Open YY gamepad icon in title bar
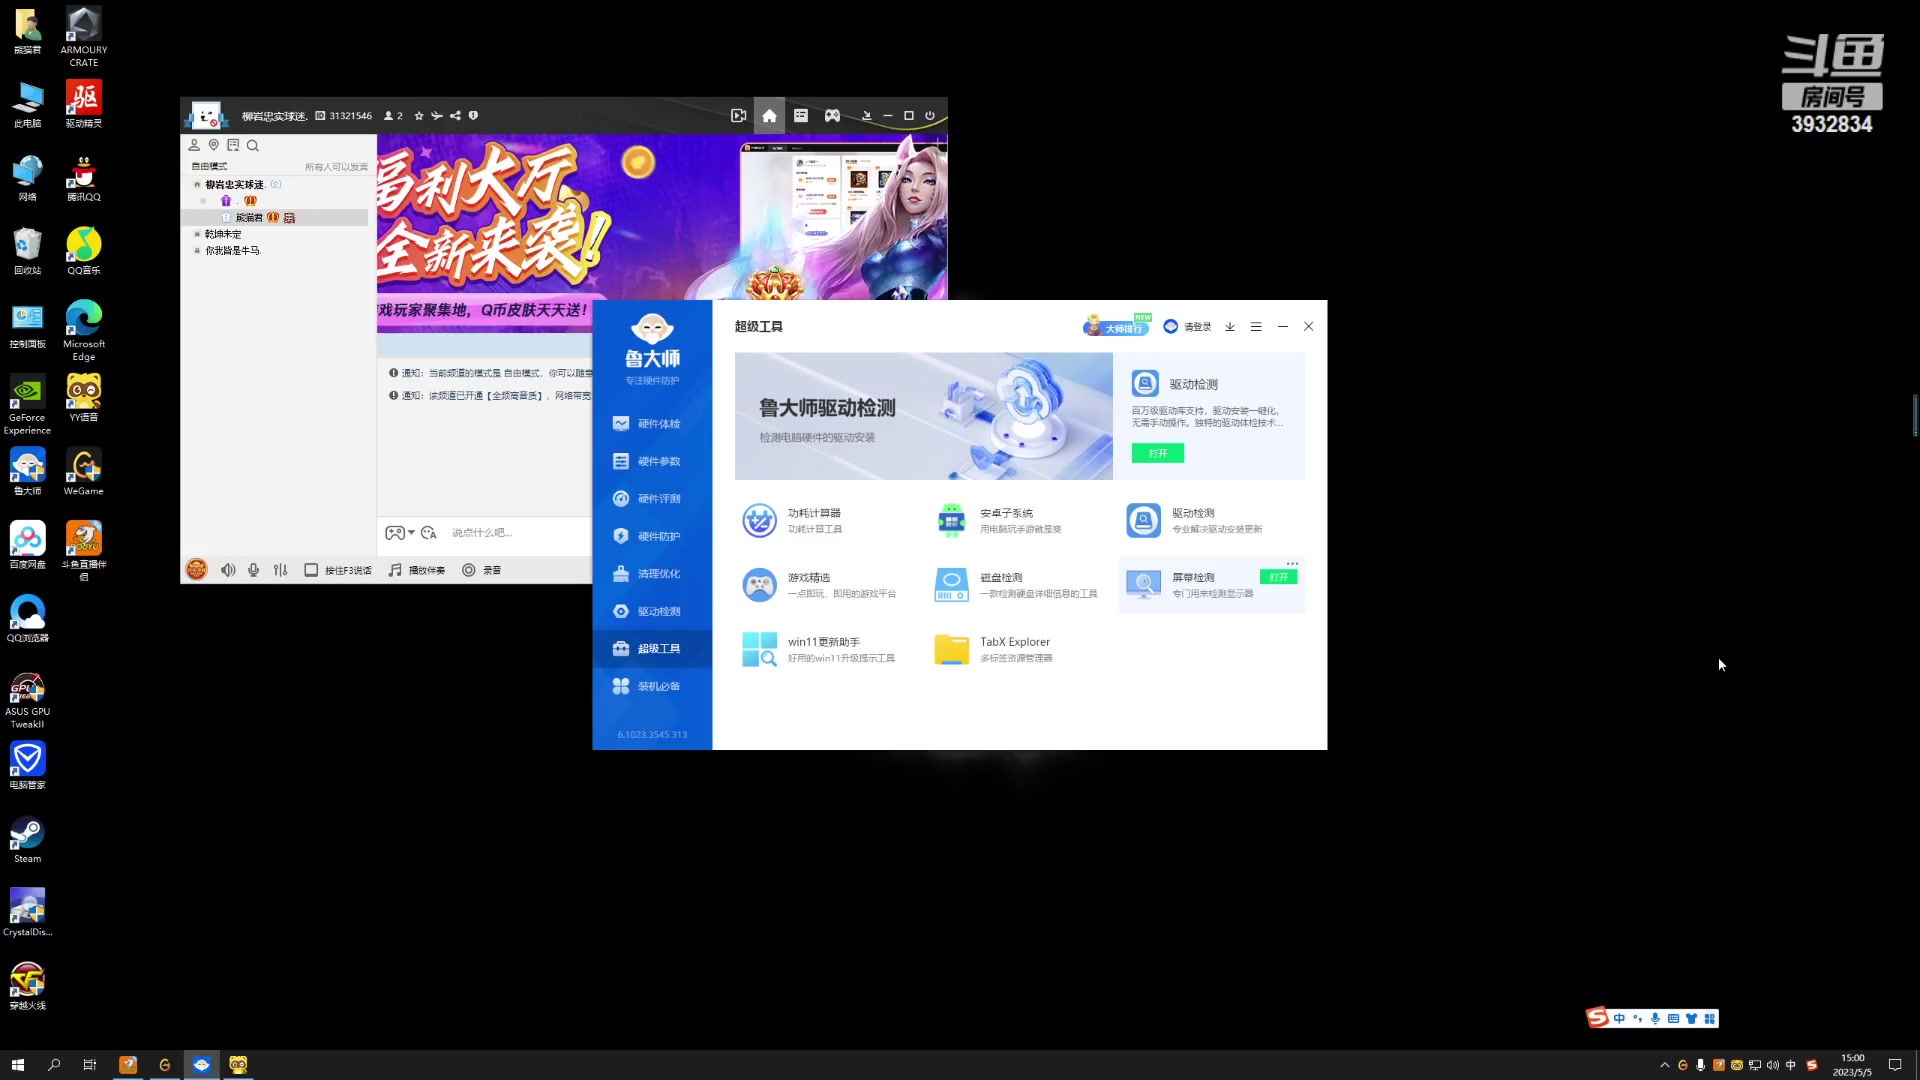The height and width of the screenshot is (1080, 1920). pyautogui.click(x=832, y=116)
